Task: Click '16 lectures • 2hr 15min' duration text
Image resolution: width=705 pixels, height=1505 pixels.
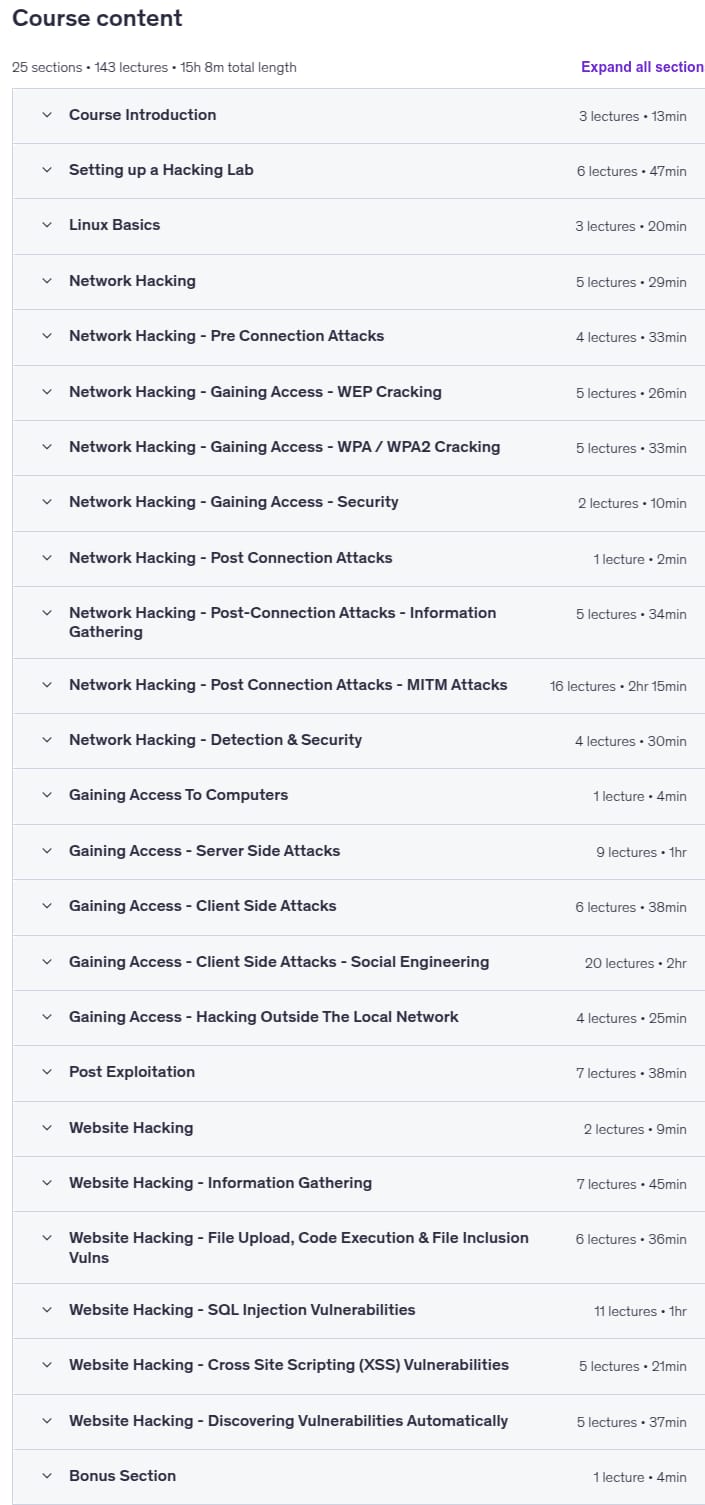Action: [618, 686]
